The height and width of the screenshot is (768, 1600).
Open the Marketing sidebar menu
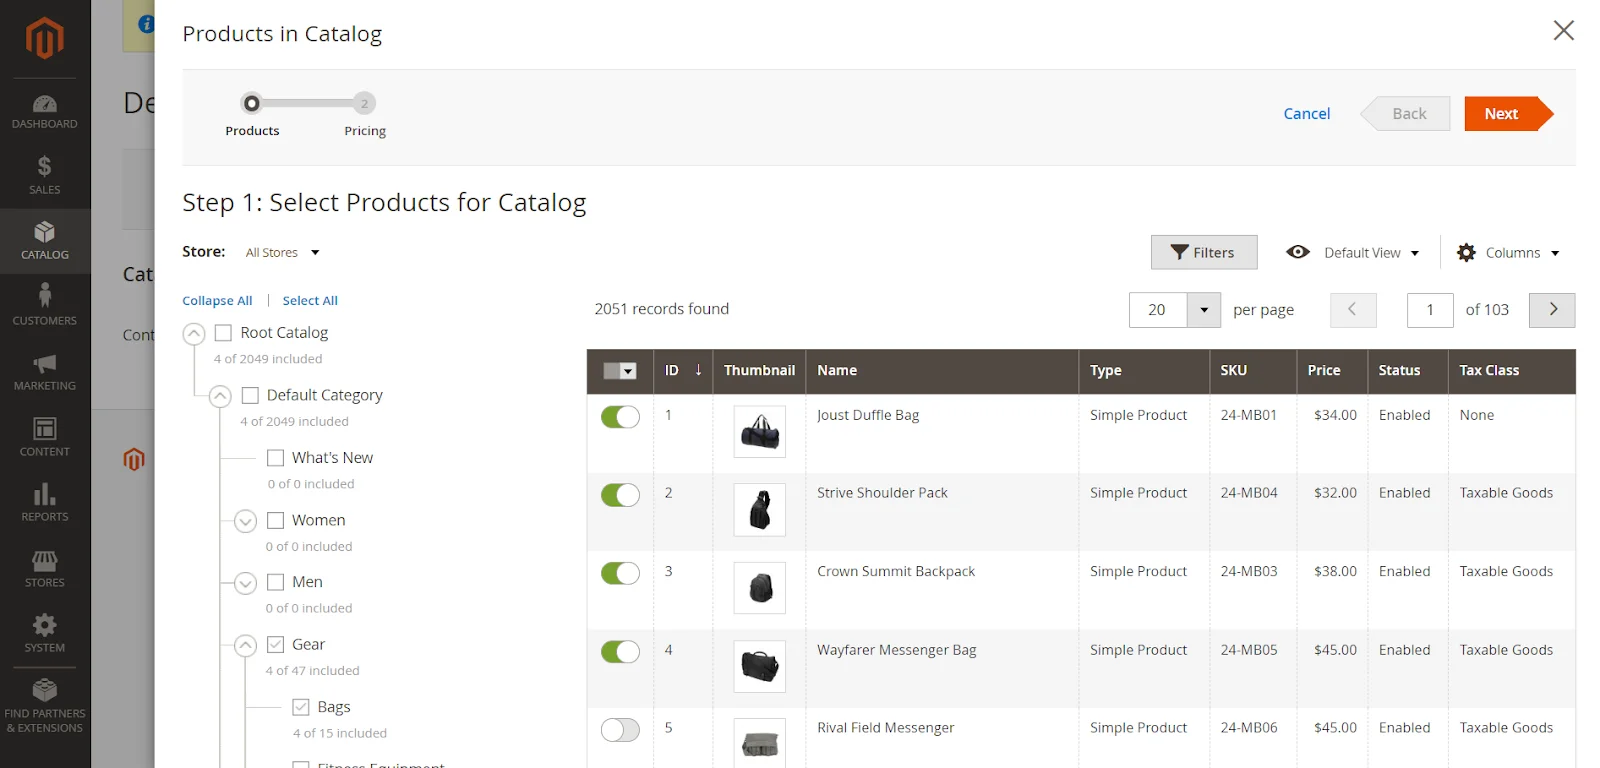pos(45,372)
